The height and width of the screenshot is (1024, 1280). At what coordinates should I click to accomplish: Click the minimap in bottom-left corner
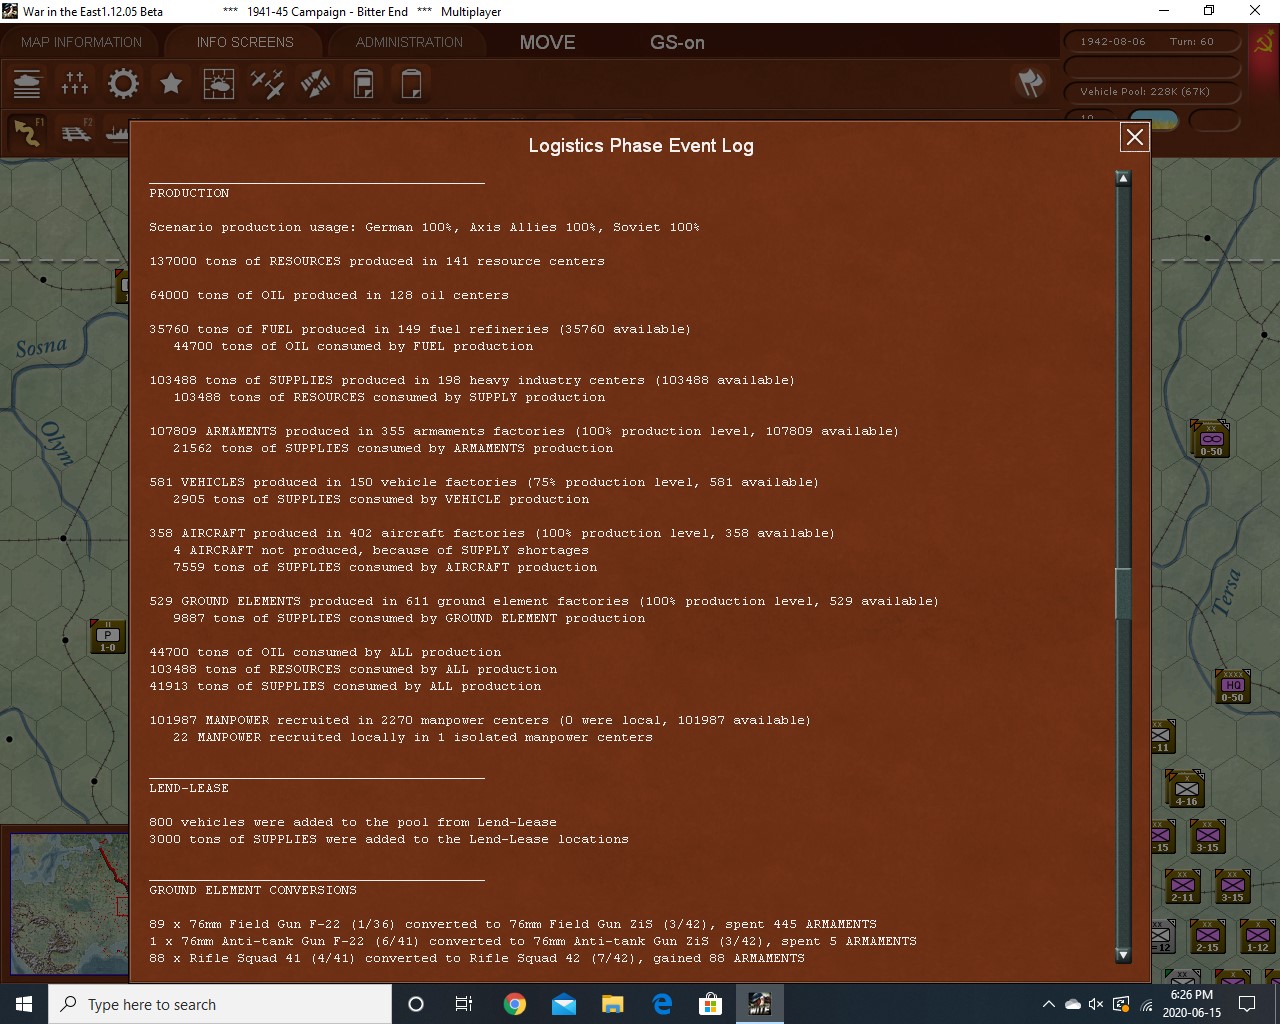[x=68, y=906]
